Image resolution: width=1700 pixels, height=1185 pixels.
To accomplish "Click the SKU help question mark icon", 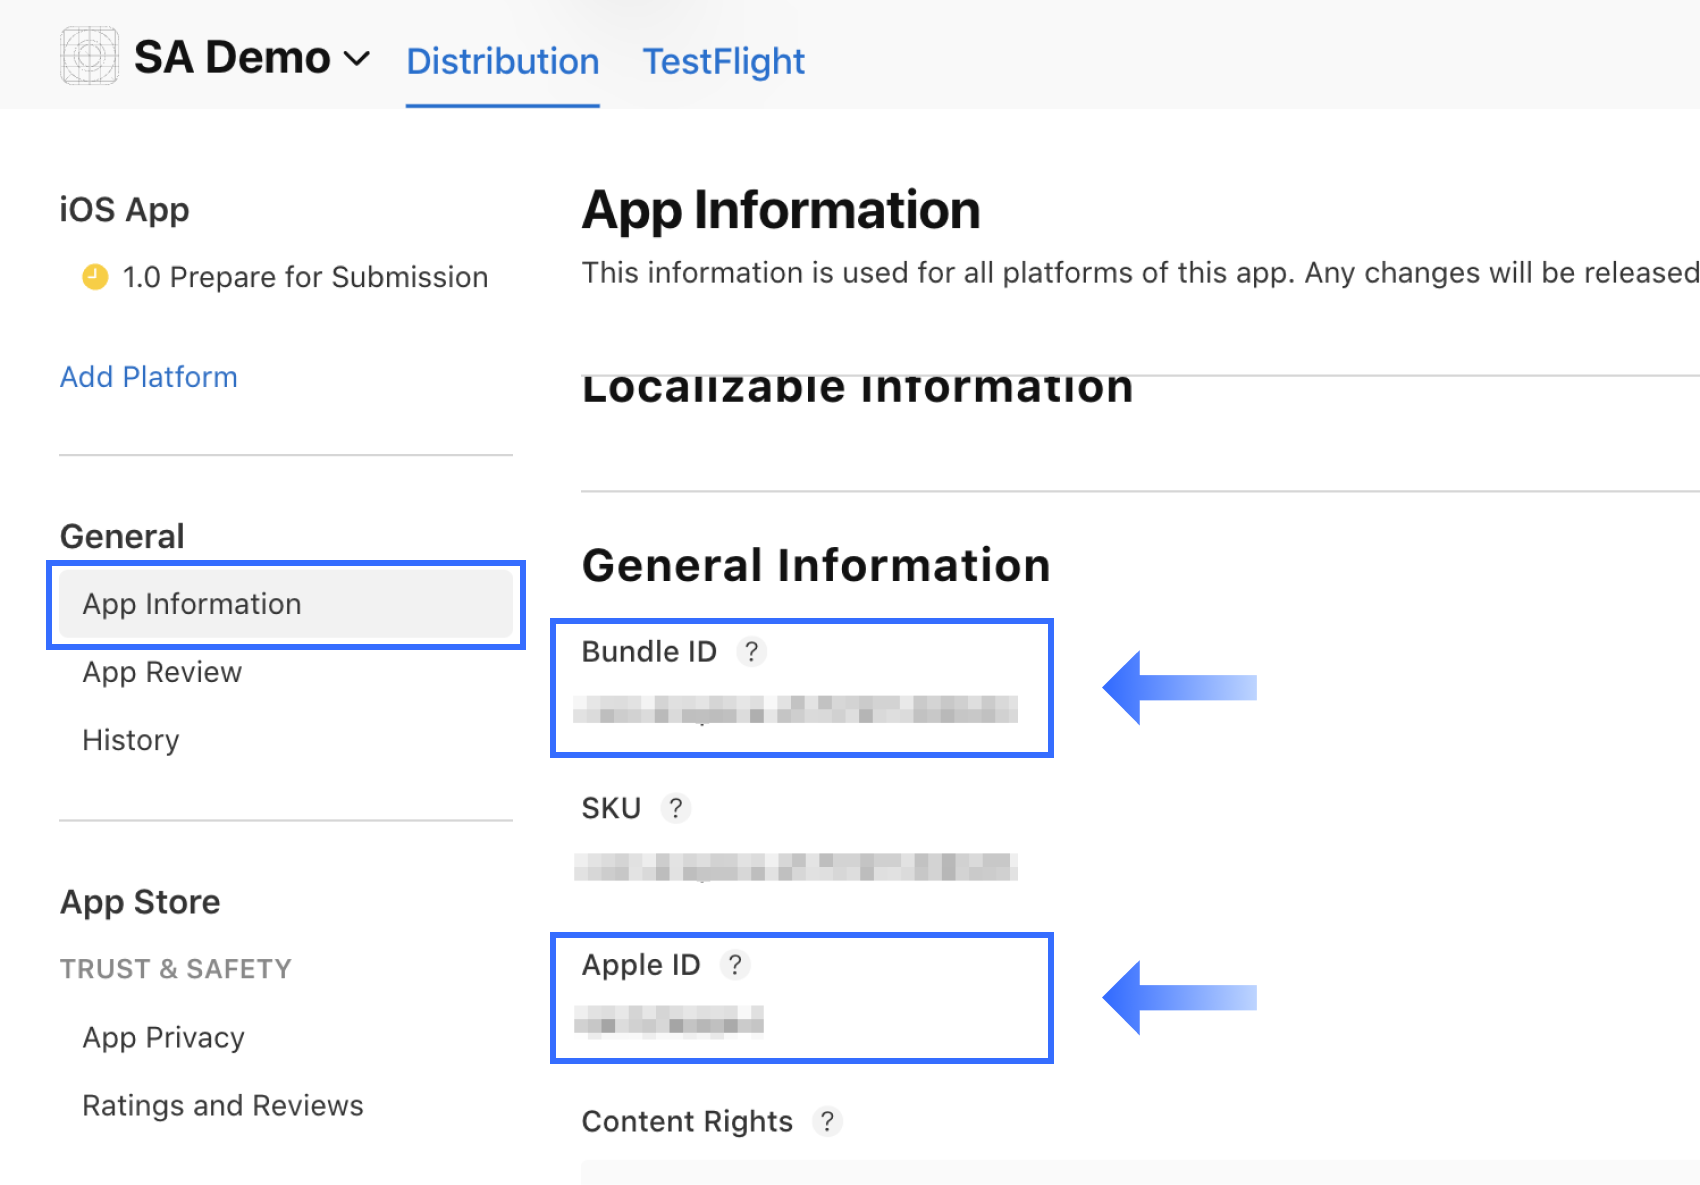I will [x=676, y=808].
